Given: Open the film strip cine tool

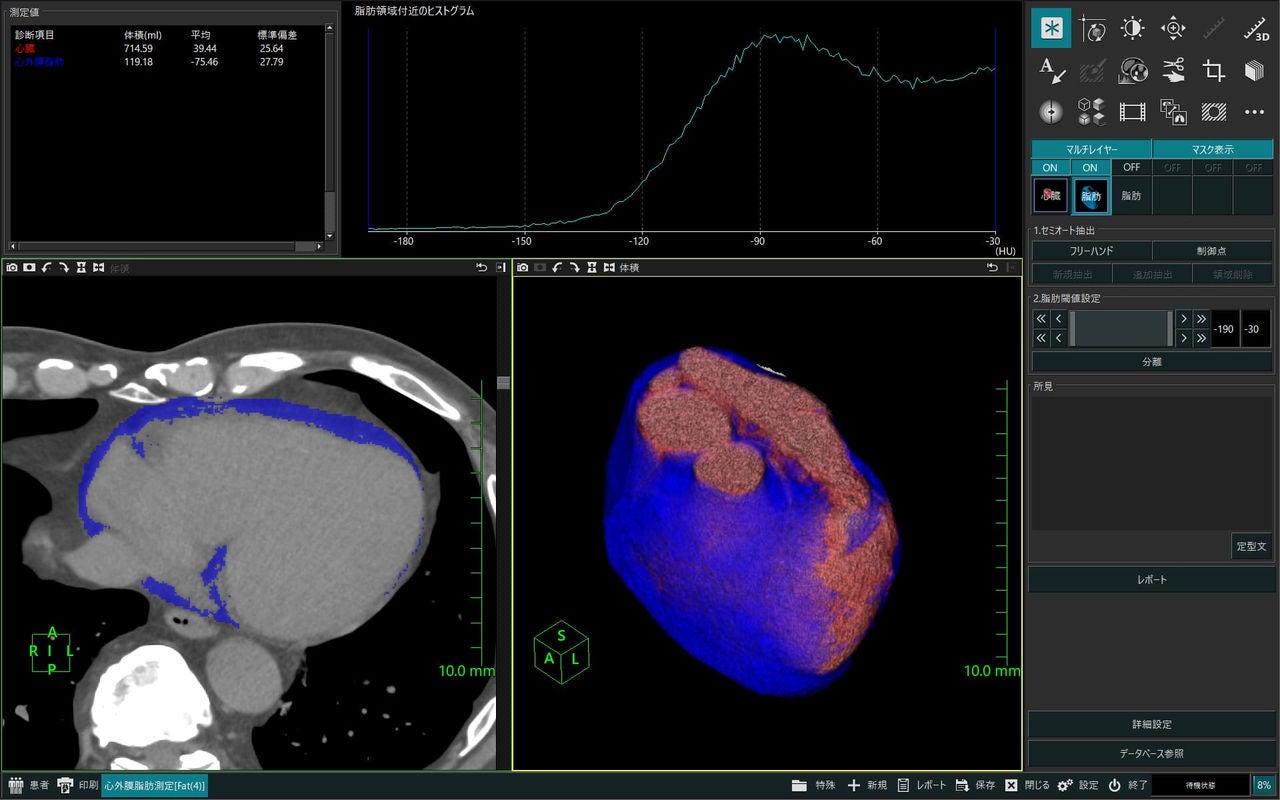Looking at the screenshot, I should tap(1132, 111).
